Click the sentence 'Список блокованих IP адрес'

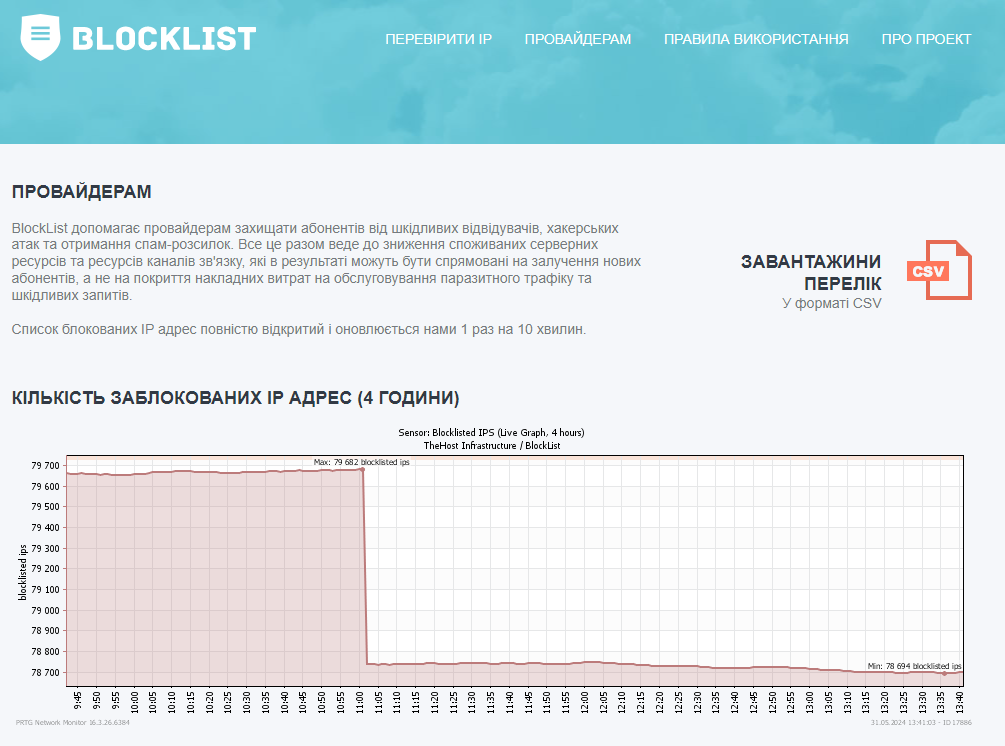299,329
